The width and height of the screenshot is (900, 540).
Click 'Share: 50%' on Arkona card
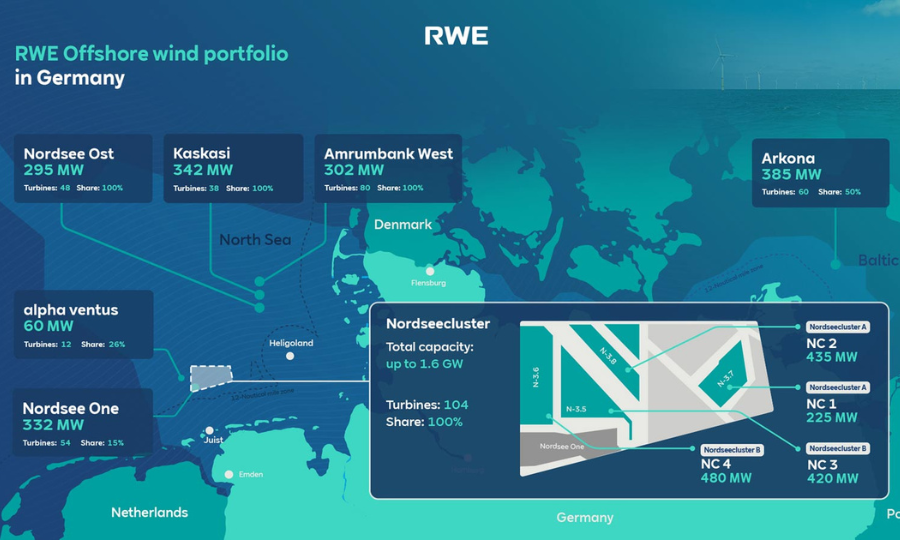tap(839, 192)
